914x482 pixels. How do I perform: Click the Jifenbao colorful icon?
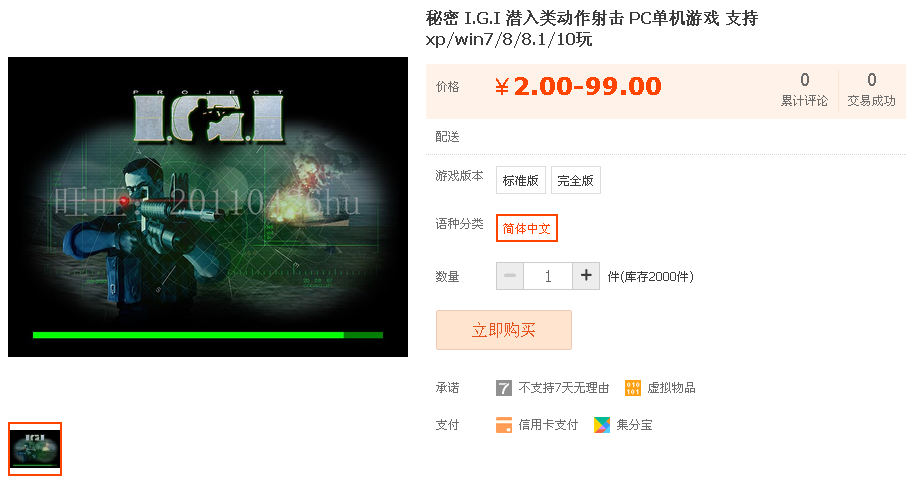[x=602, y=425]
